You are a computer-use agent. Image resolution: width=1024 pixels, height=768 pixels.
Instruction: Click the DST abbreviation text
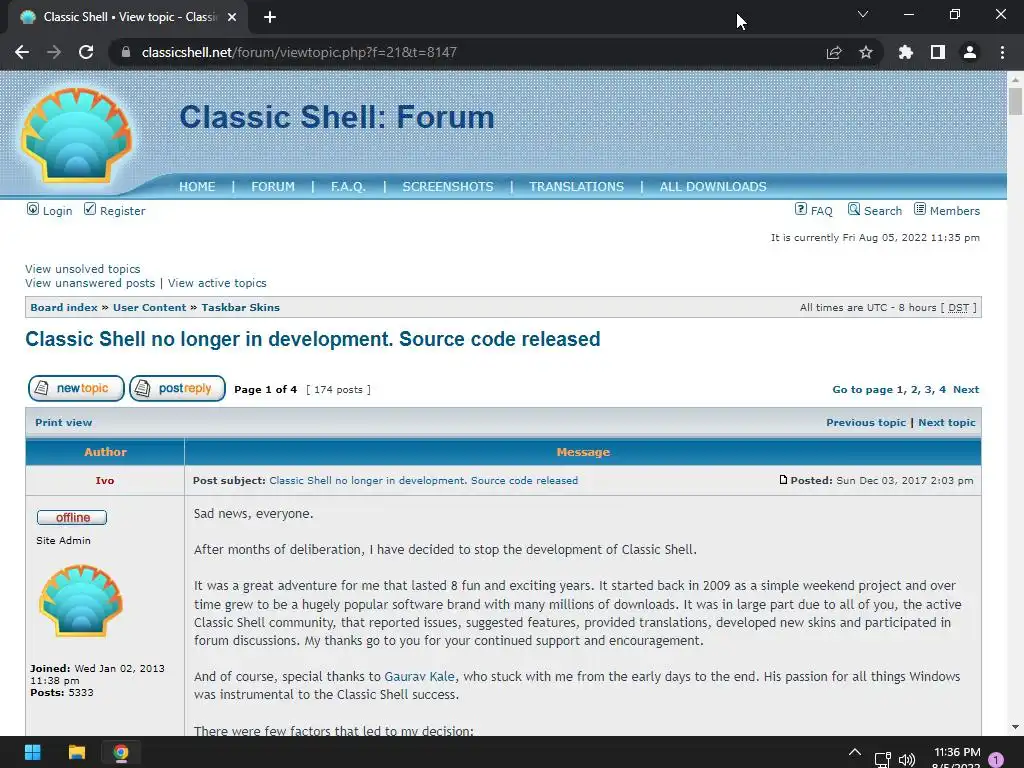pos(958,308)
